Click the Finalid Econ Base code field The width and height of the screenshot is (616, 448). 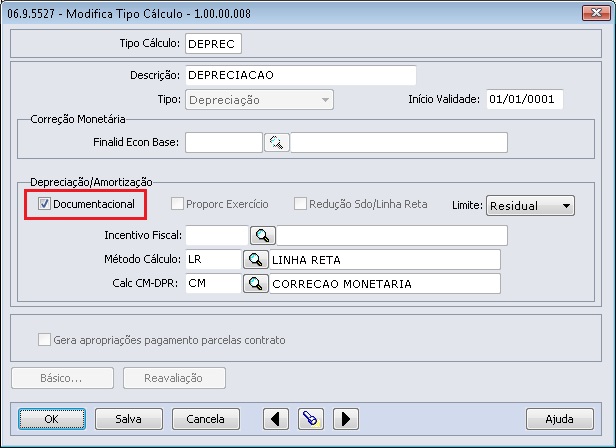224,142
